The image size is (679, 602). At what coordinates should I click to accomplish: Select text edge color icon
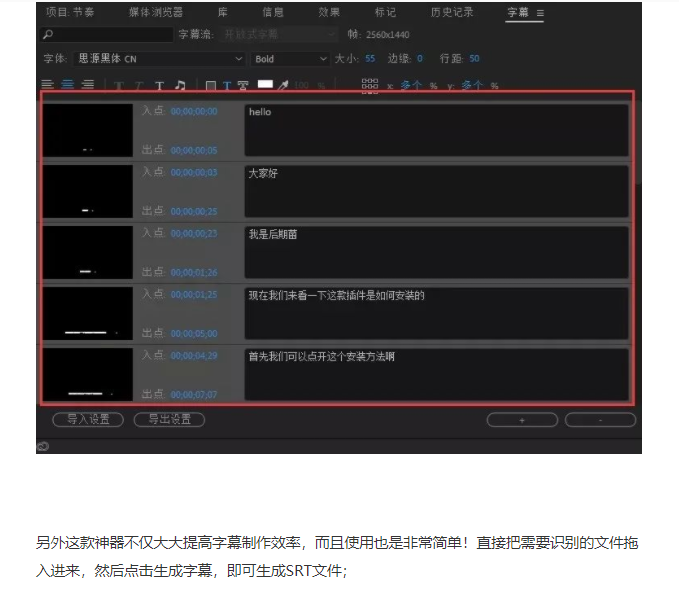tap(243, 86)
